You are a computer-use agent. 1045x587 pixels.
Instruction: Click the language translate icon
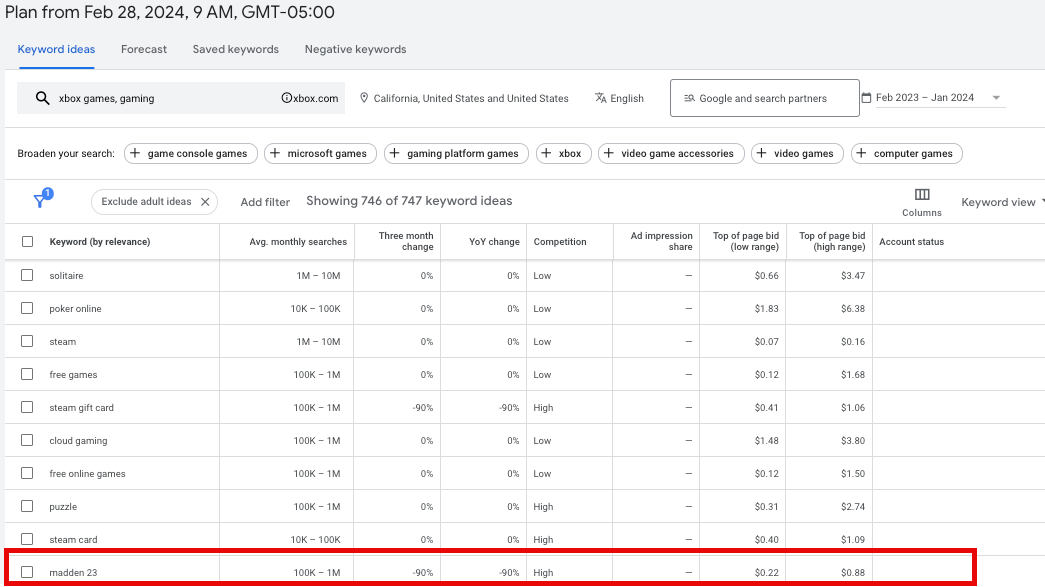coord(600,98)
